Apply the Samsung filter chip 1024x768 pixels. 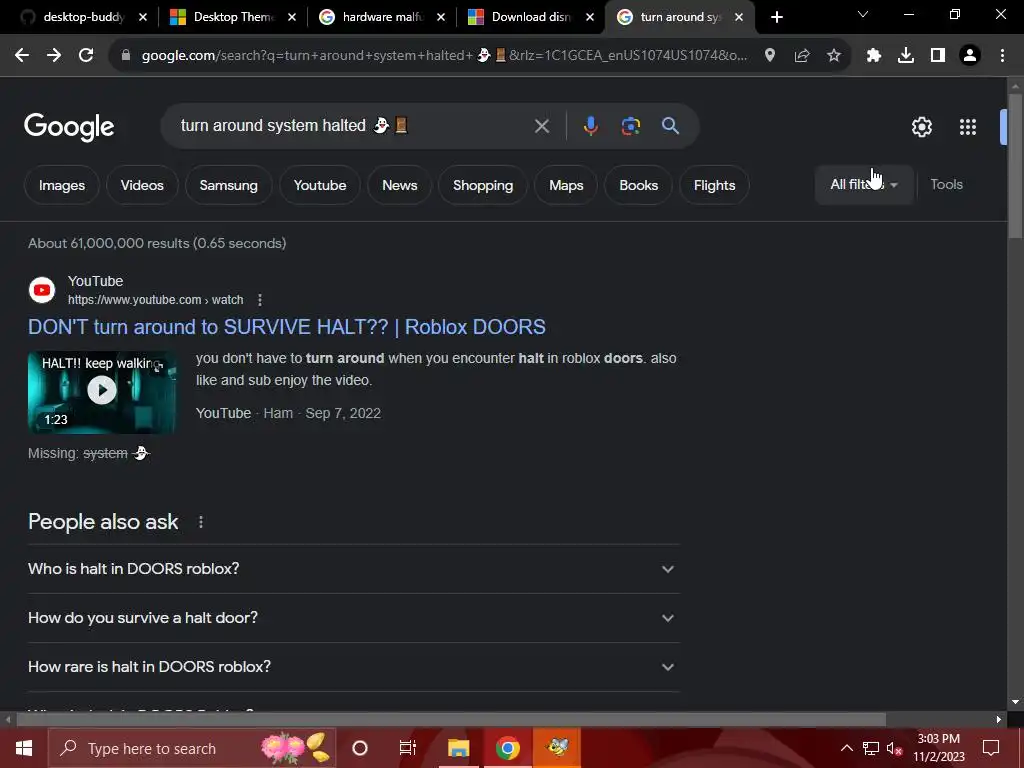229,185
